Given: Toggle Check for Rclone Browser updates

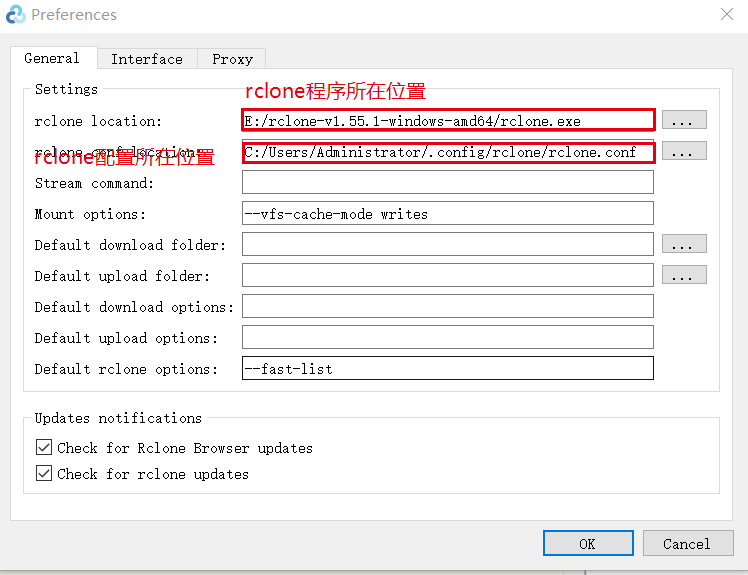Looking at the screenshot, I should (x=44, y=447).
